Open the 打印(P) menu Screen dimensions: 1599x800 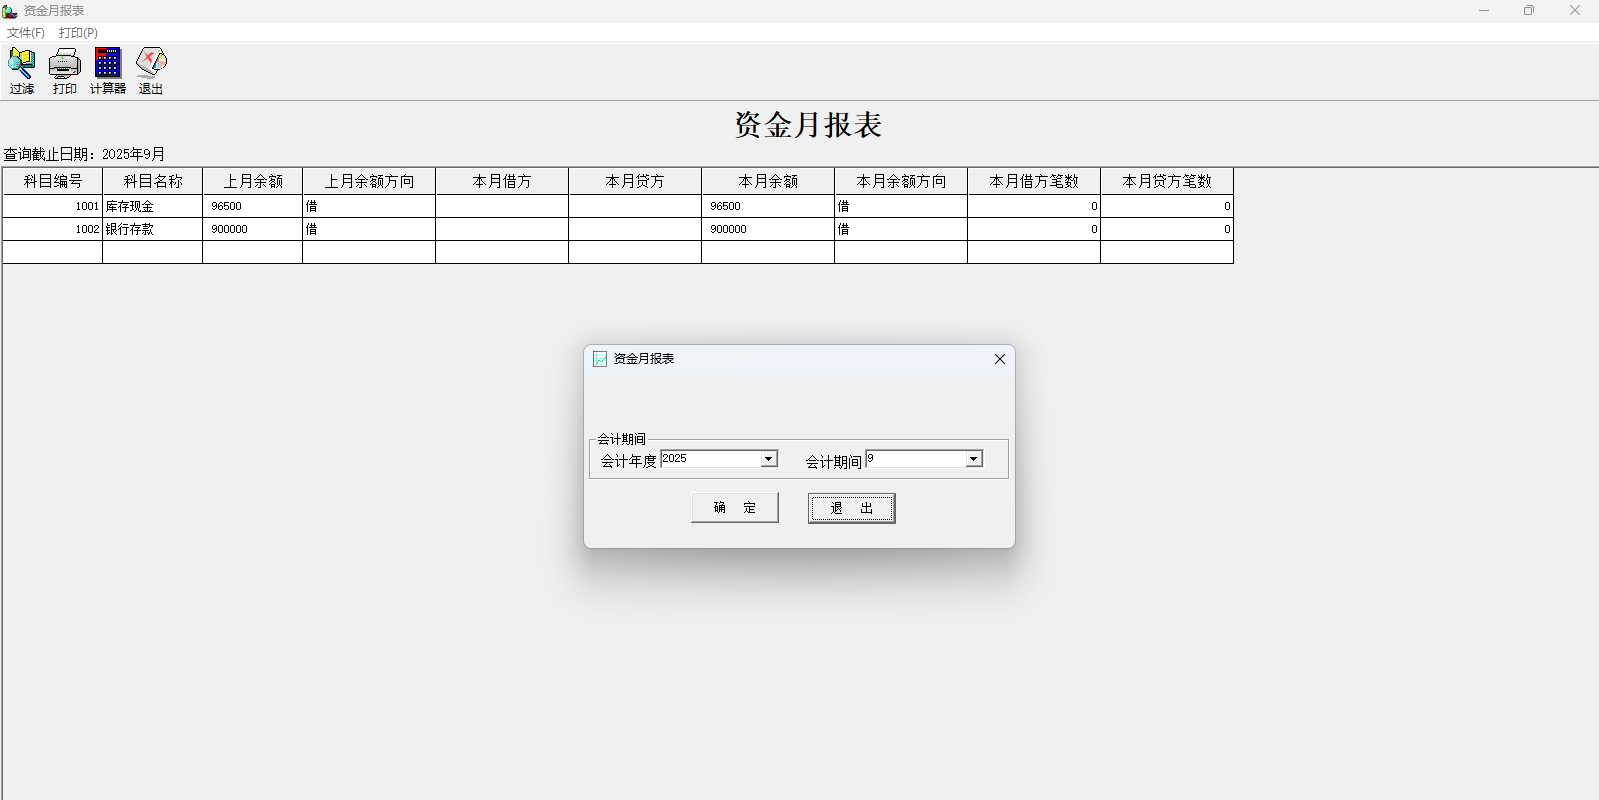click(x=78, y=33)
